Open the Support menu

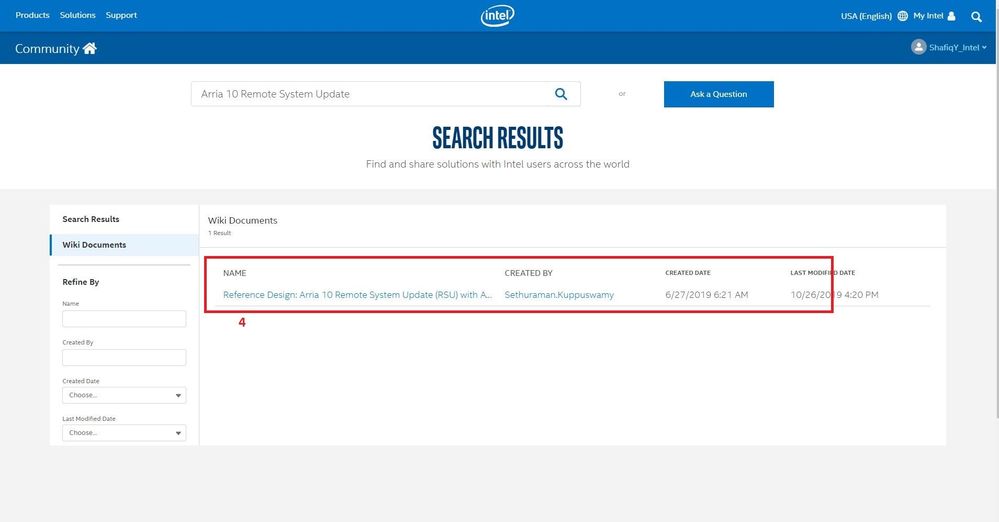click(121, 15)
